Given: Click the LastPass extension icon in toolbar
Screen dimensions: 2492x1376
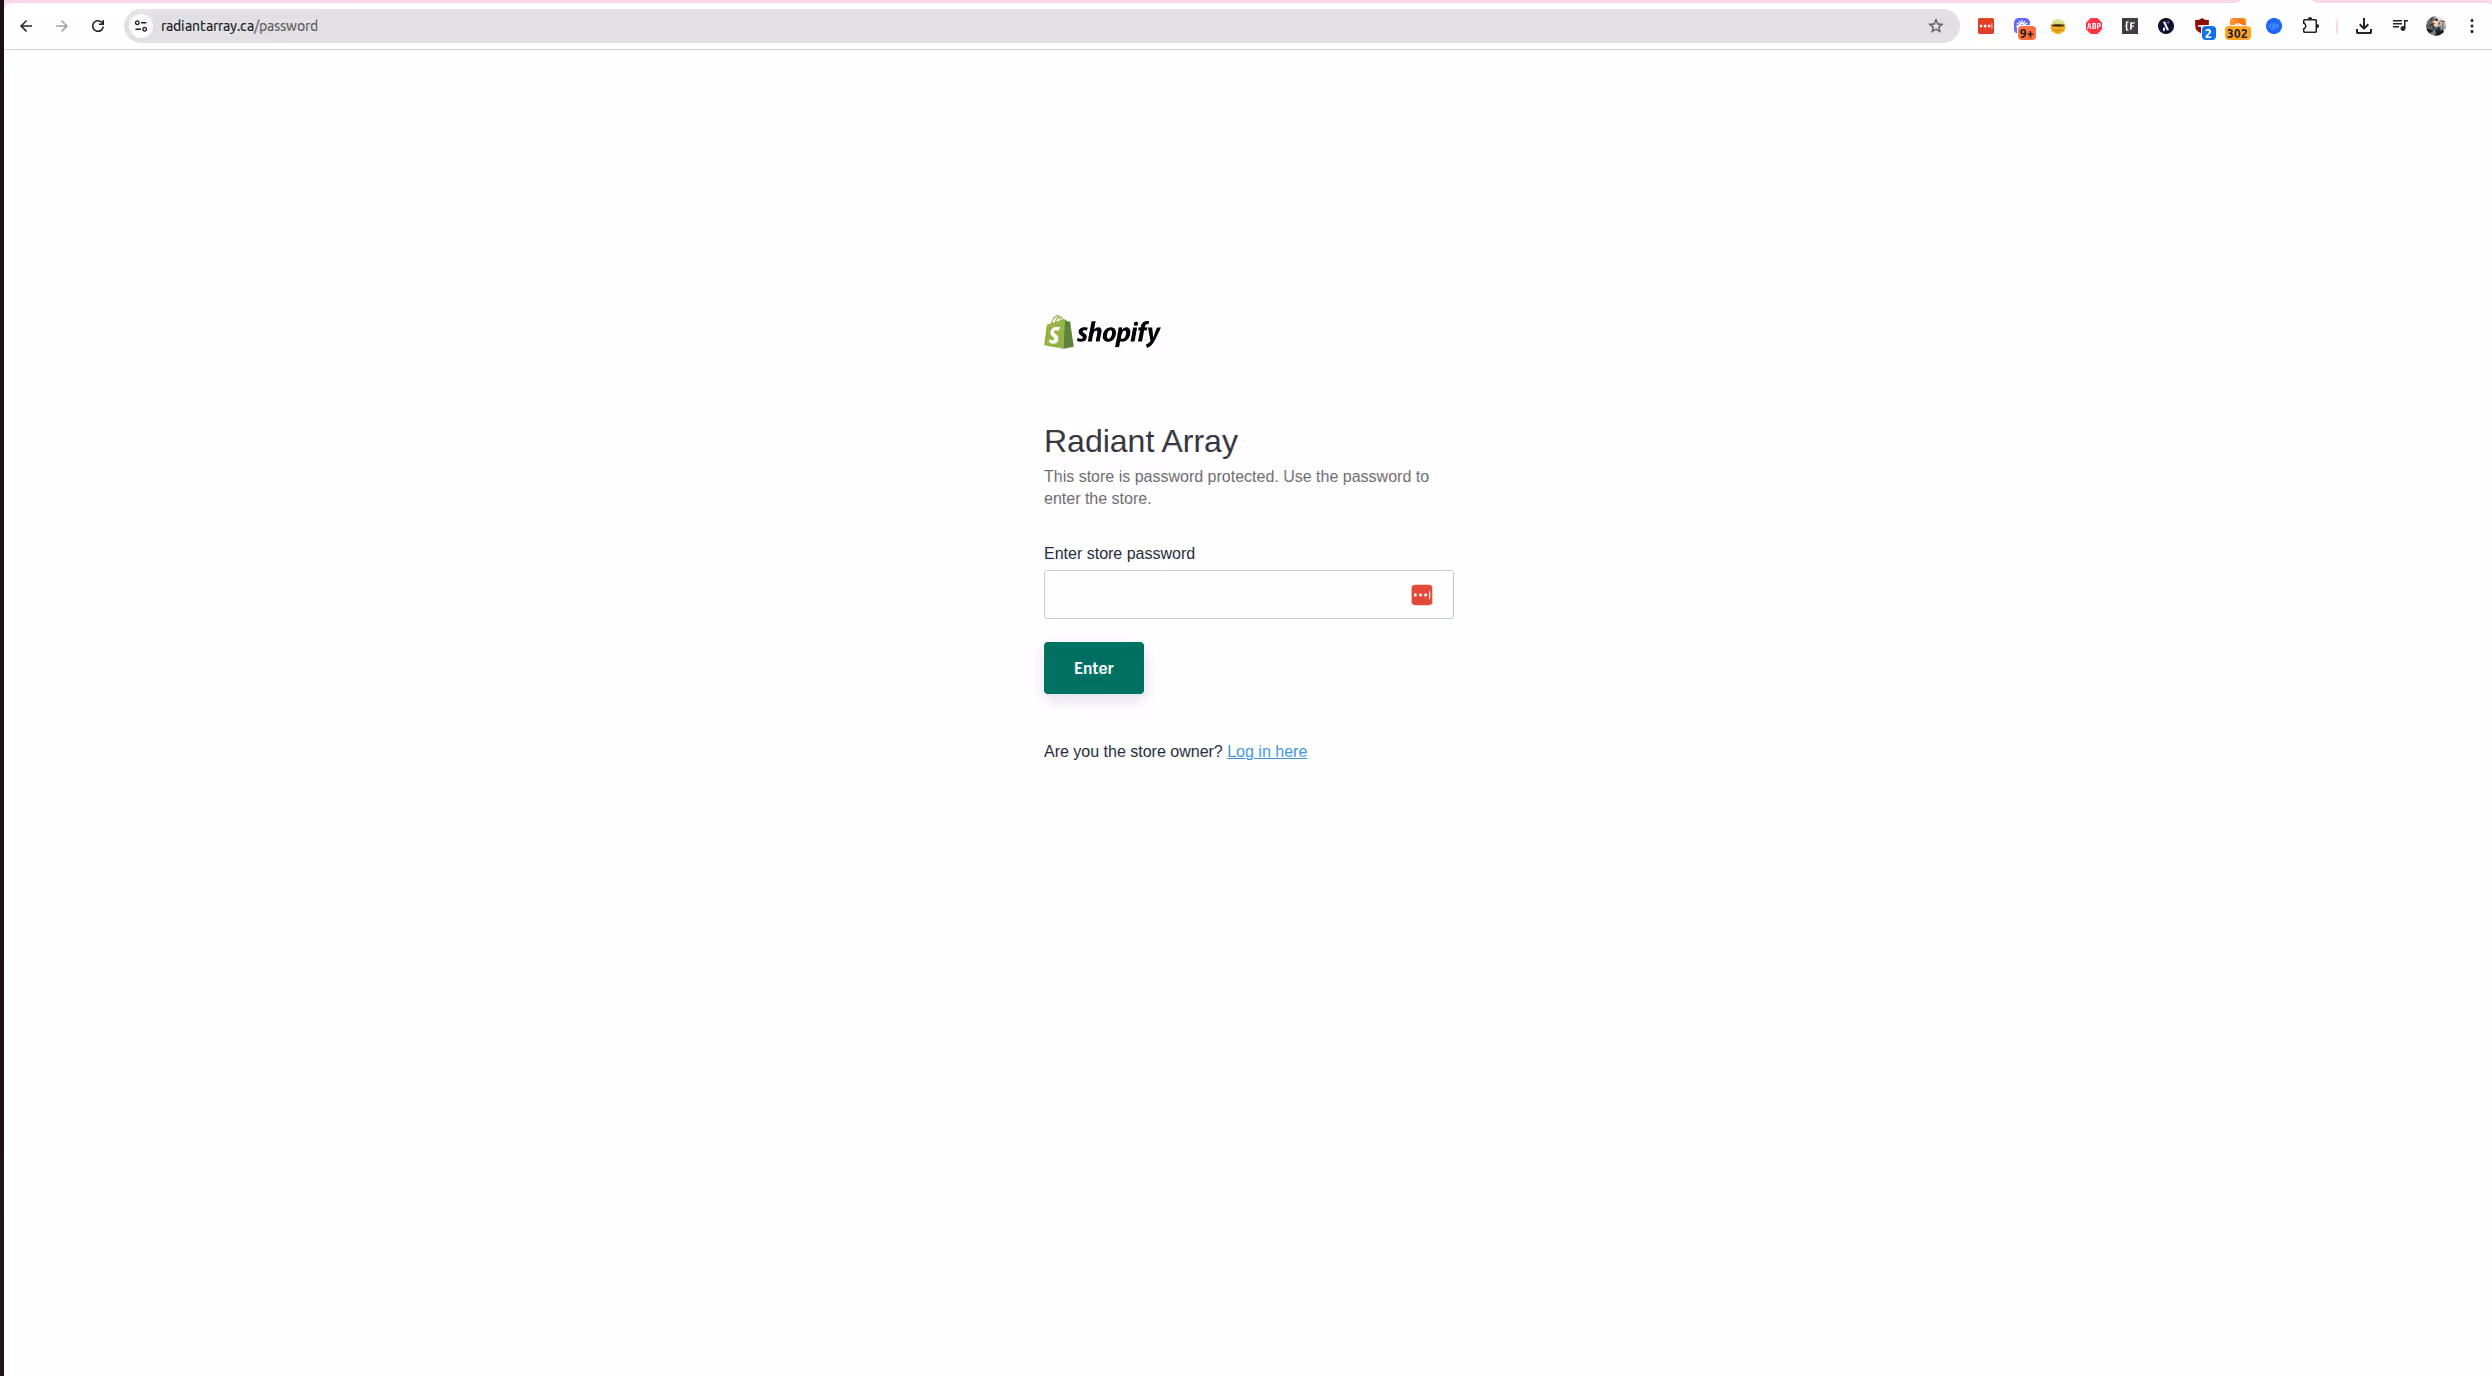Looking at the screenshot, I should (1986, 26).
